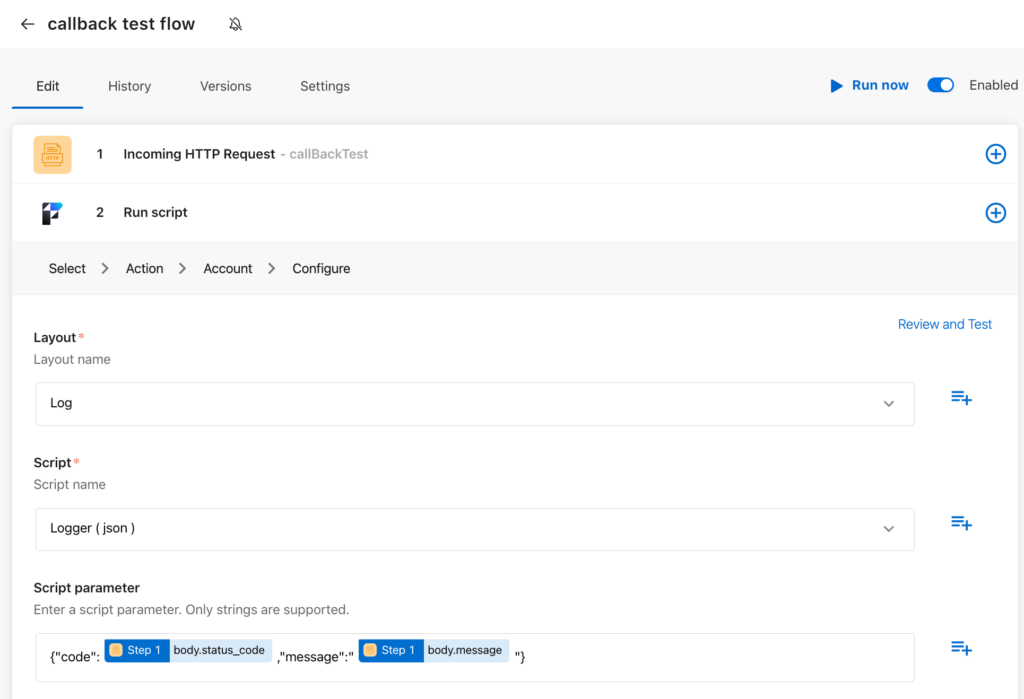The height and width of the screenshot is (699, 1024).
Task: Click the Run script step app icon
Action: coord(52,212)
